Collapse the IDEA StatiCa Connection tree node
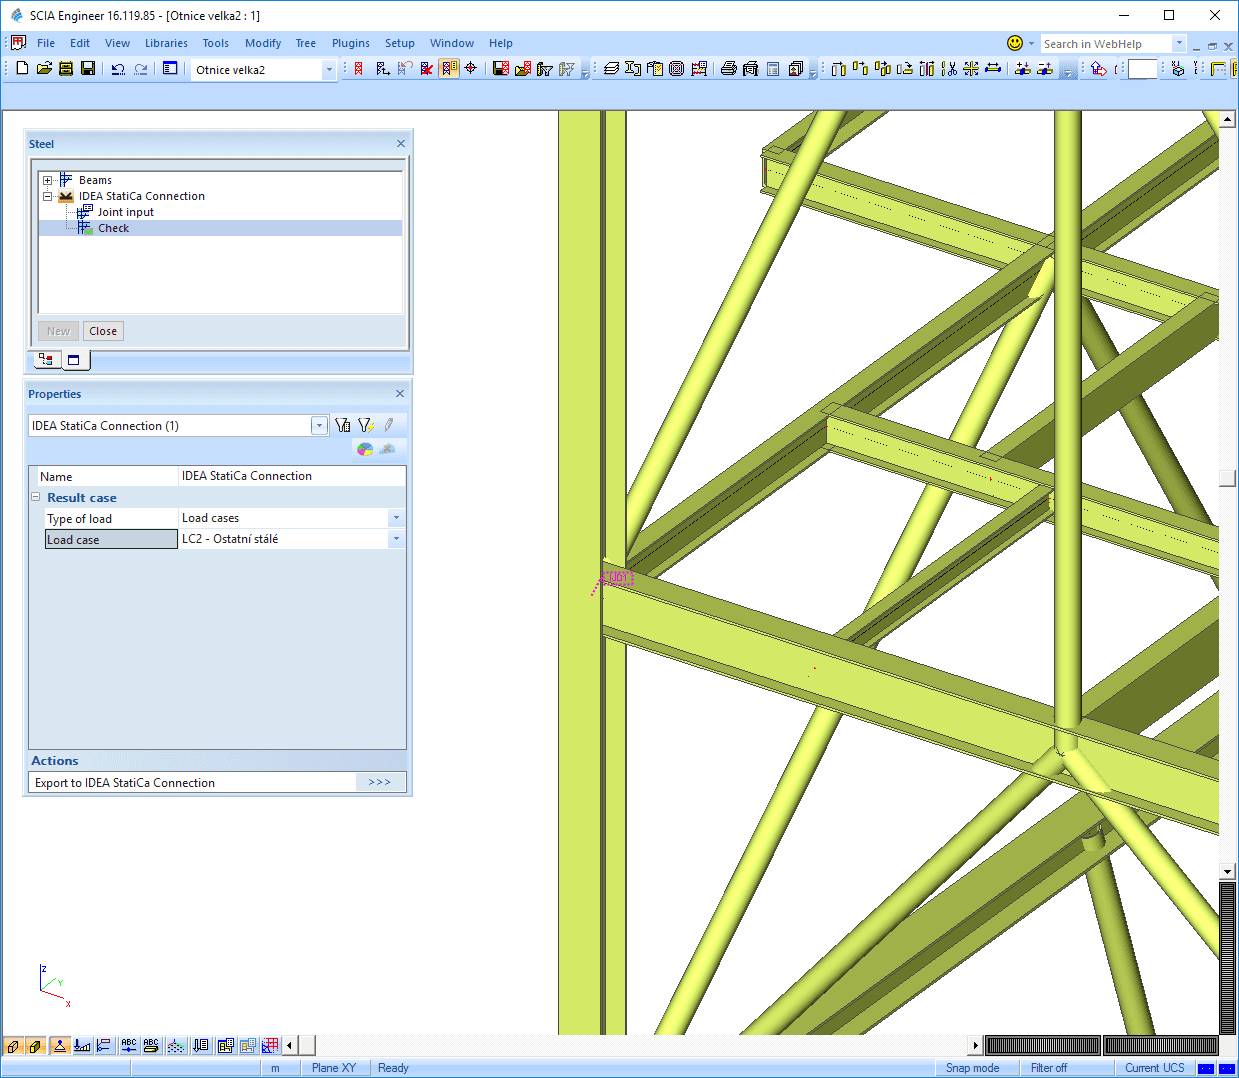Viewport: 1239px width, 1078px height. click(47, 196)
